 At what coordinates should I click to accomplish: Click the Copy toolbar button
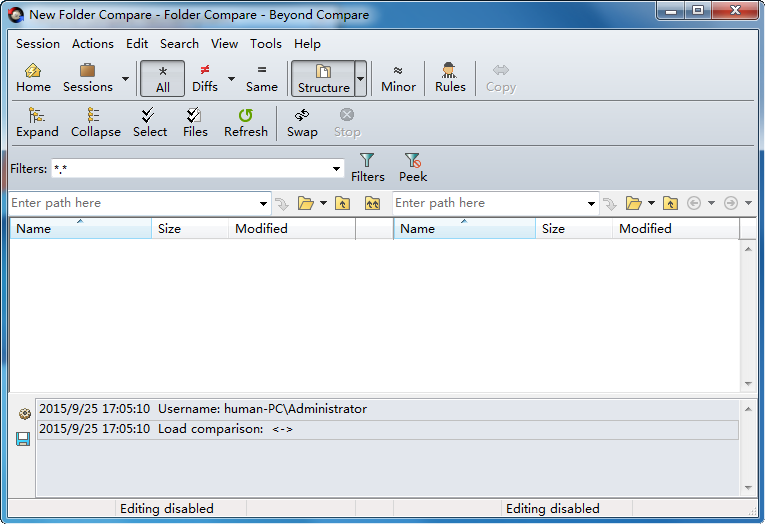click(x=501, y=78)
